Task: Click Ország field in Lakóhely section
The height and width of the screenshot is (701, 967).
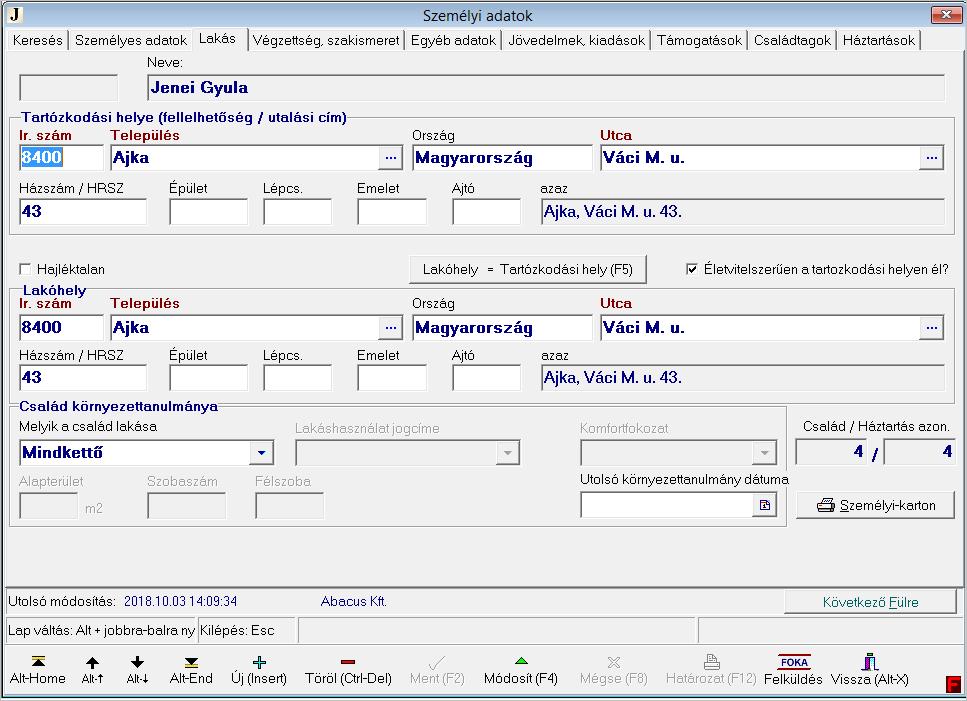Action: 502,327
